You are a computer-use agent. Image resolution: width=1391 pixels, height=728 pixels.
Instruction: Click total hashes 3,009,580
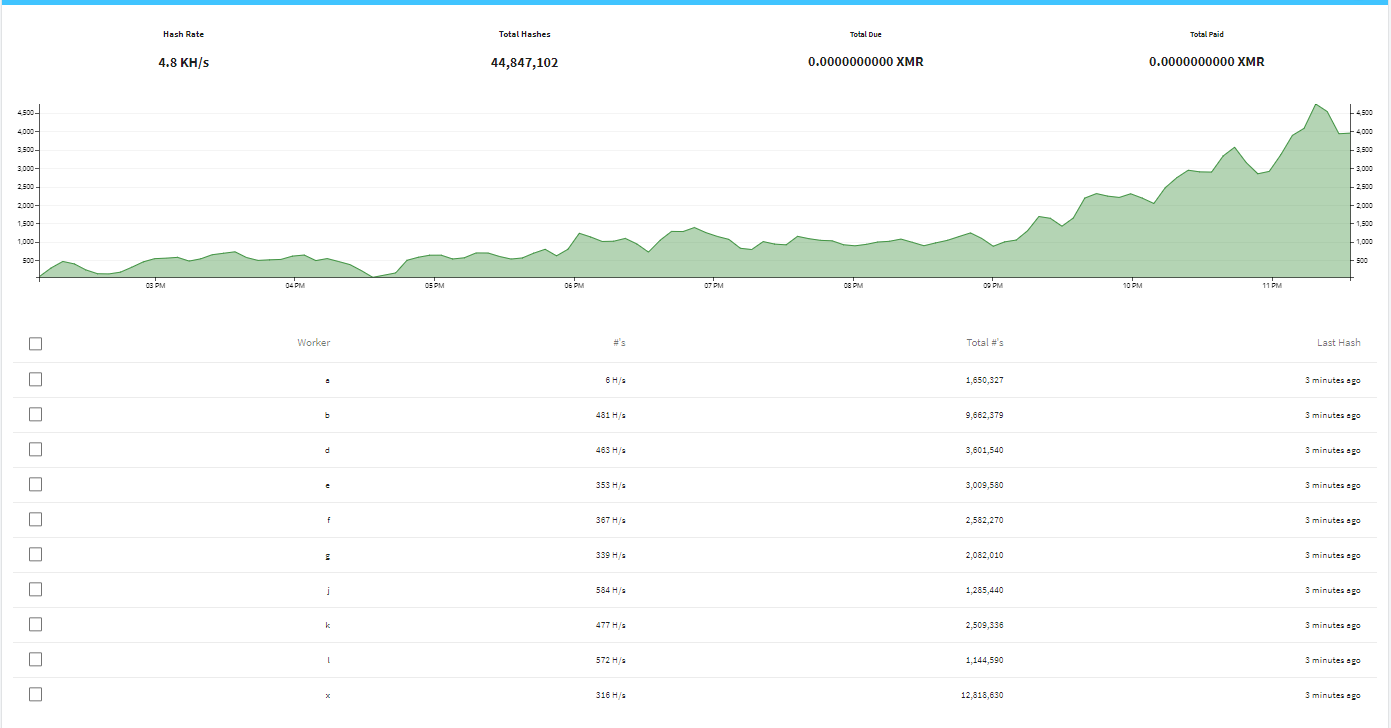coord(985,485)
